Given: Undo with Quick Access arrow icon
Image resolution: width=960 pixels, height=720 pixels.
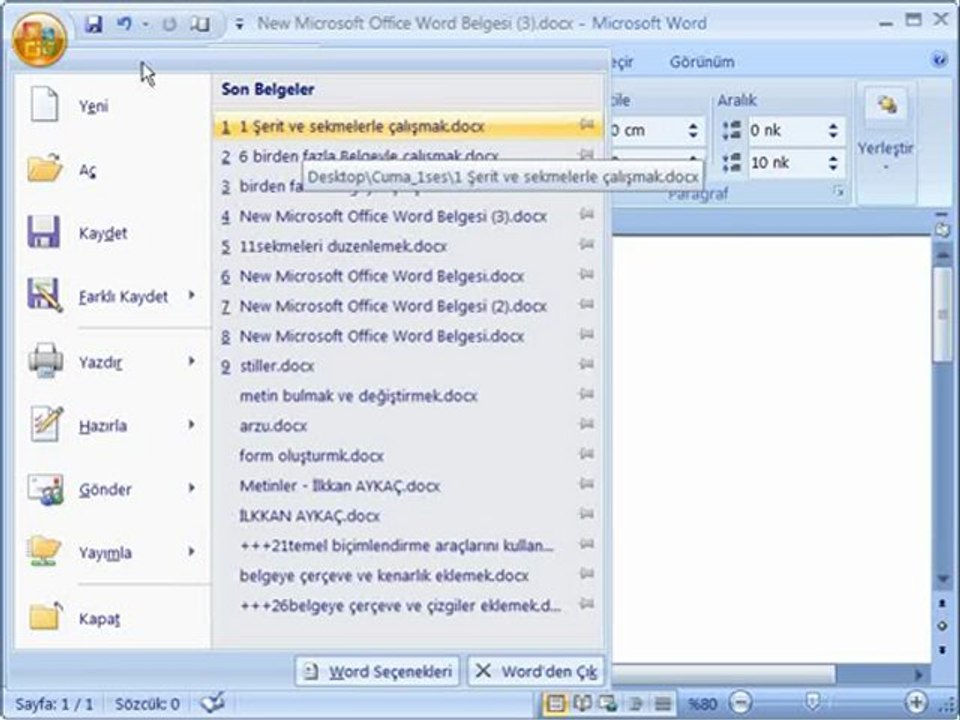Looking at the screenshot, I should 124,24.
